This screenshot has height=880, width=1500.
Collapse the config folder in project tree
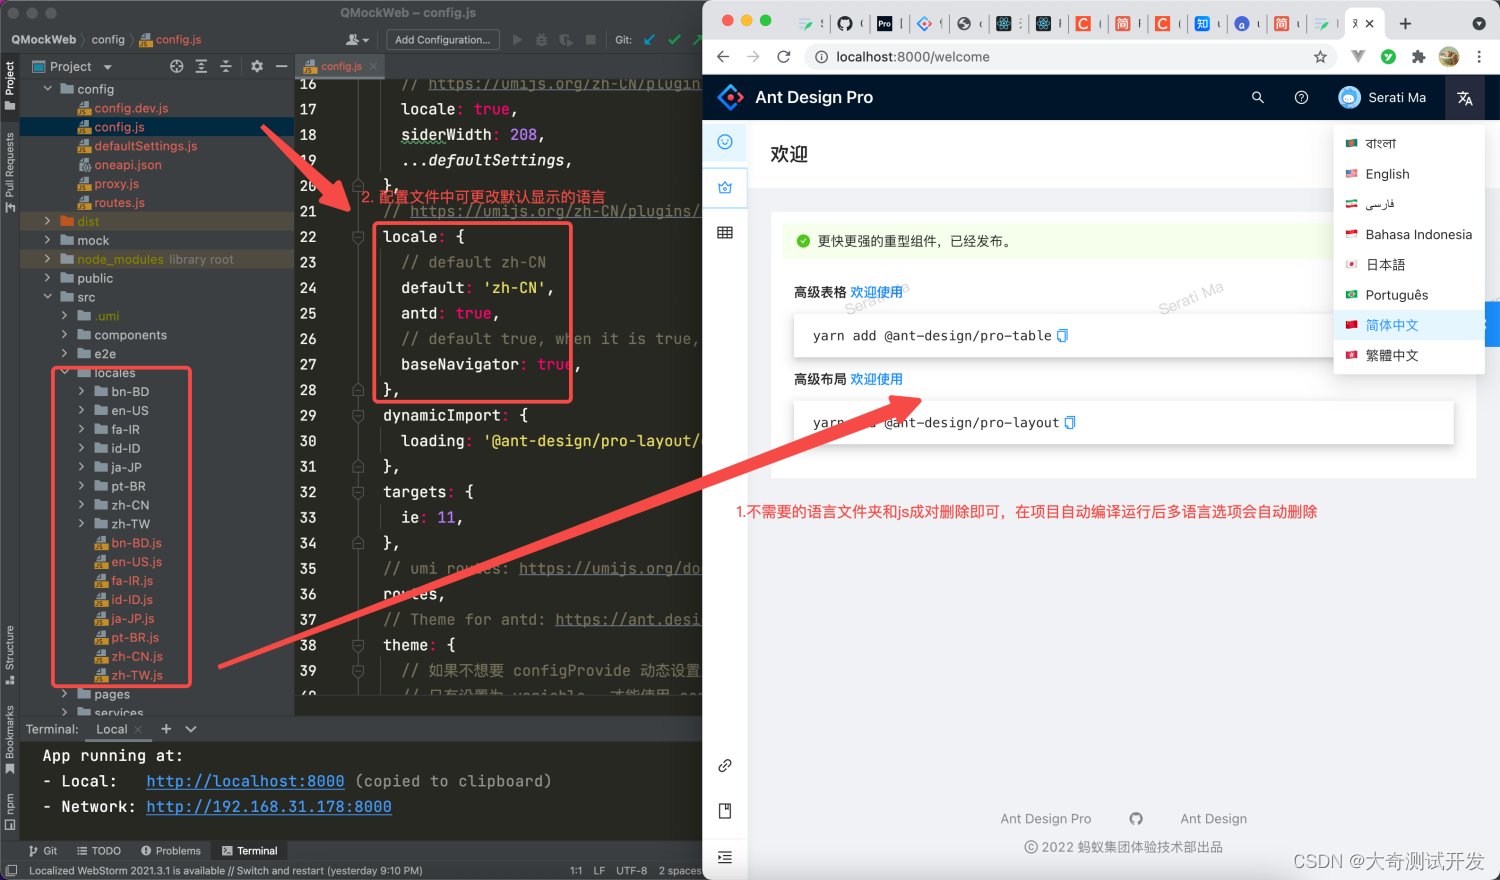48,89
